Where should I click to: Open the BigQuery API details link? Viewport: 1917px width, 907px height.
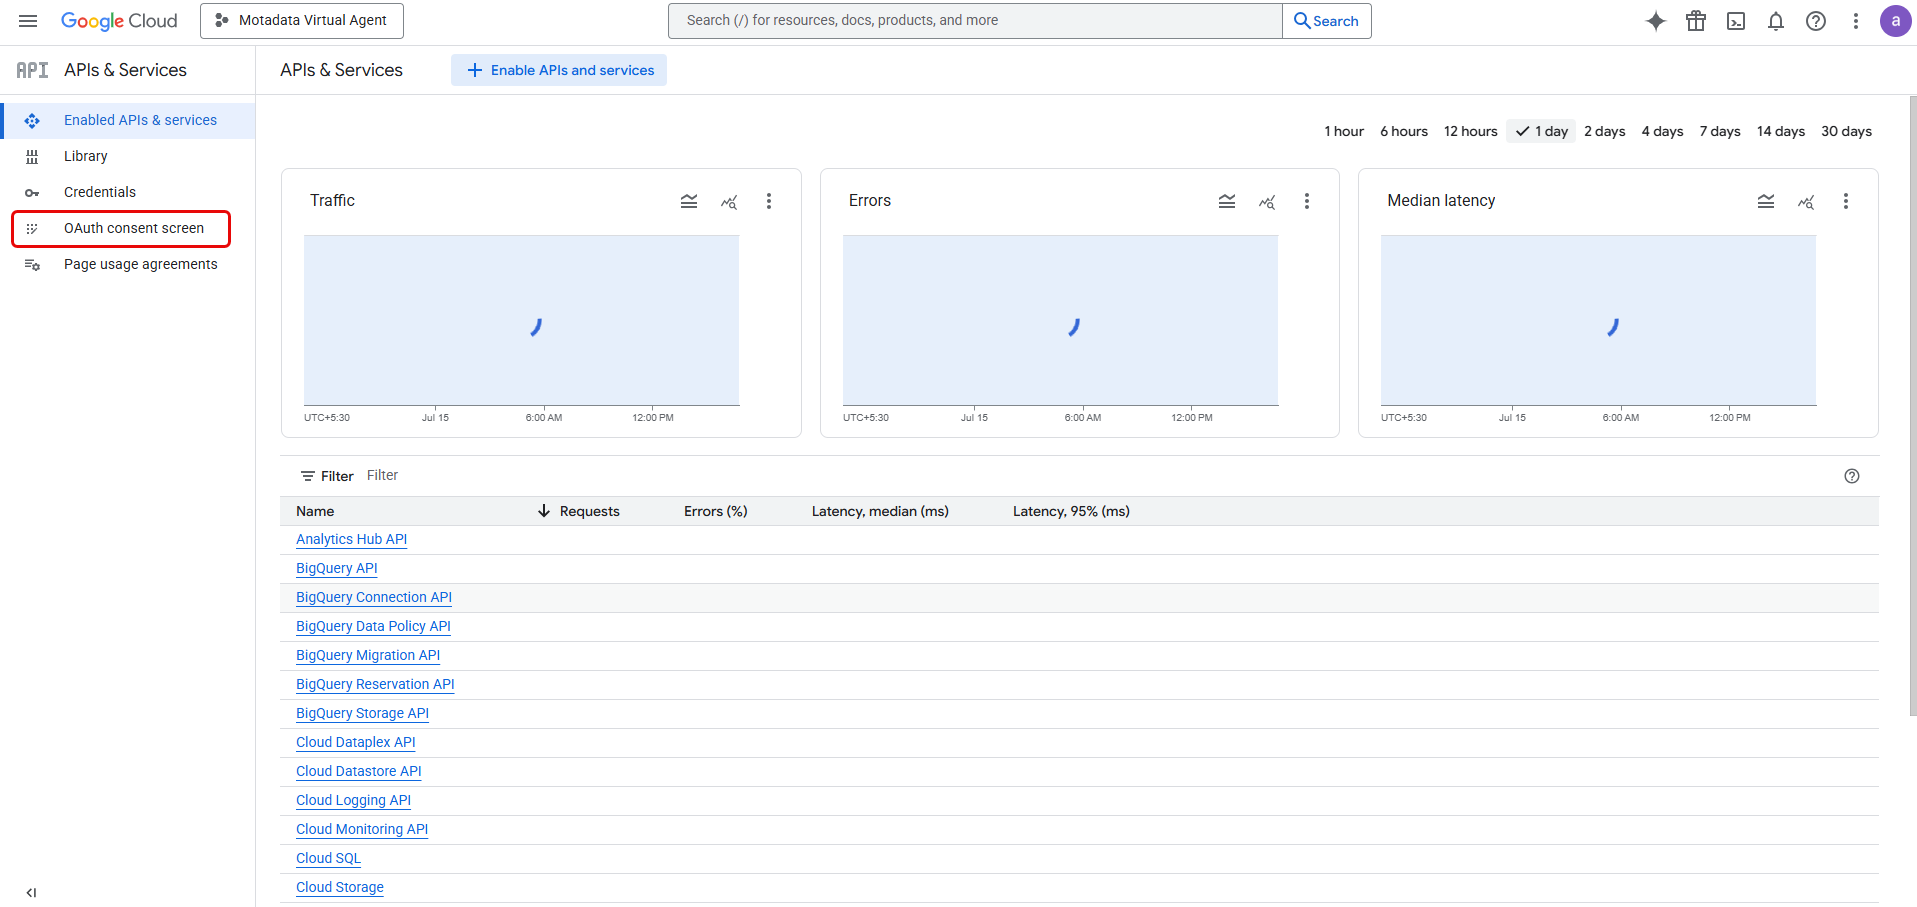[336, 568]
